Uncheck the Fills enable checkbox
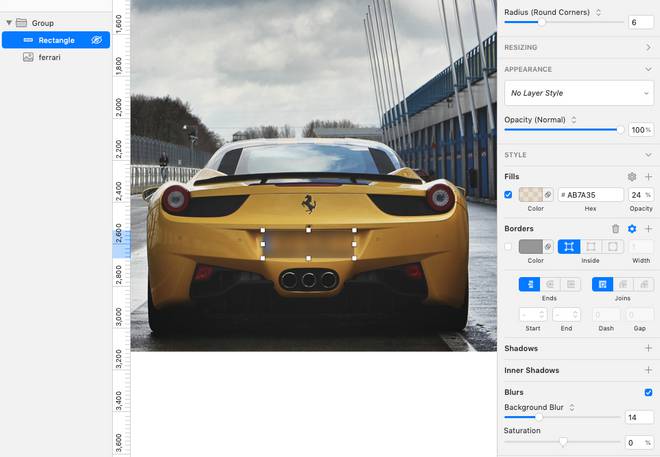This screenshot has height=457, width=660. (509, 194)
